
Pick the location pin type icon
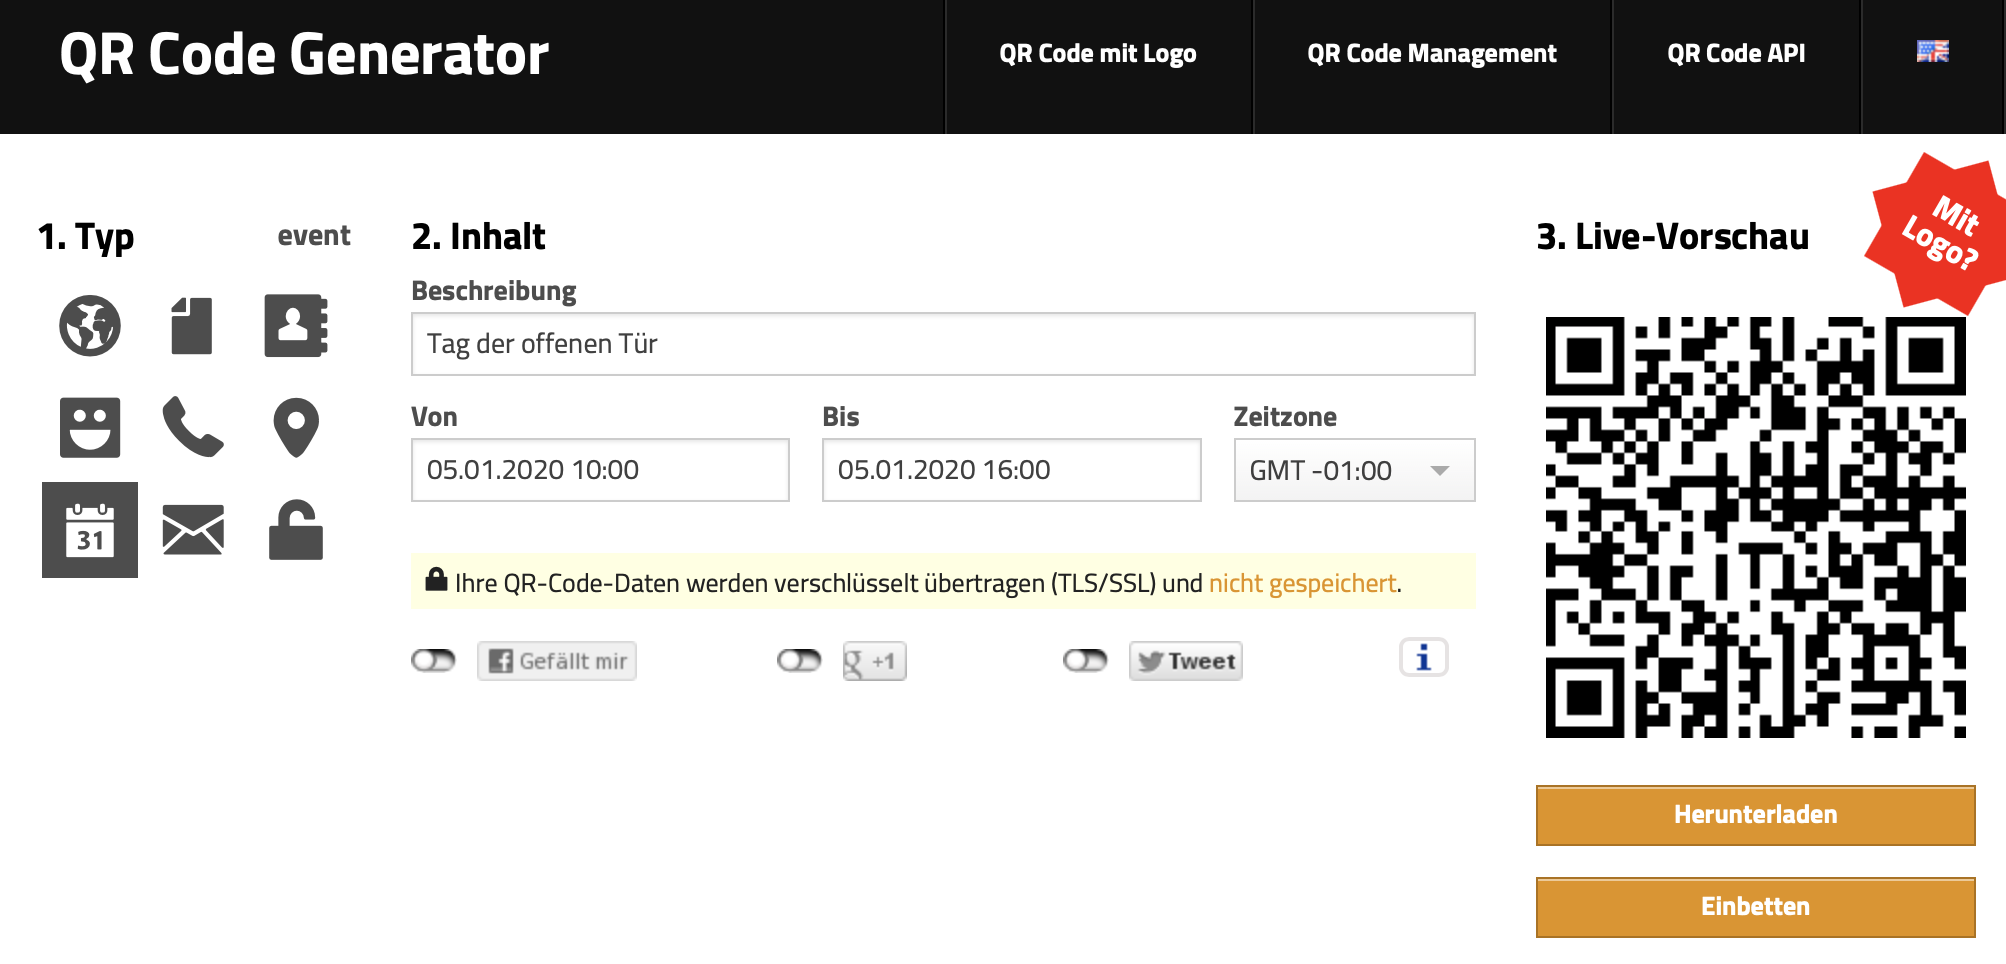pyautogui.click(x=294, y=428)
